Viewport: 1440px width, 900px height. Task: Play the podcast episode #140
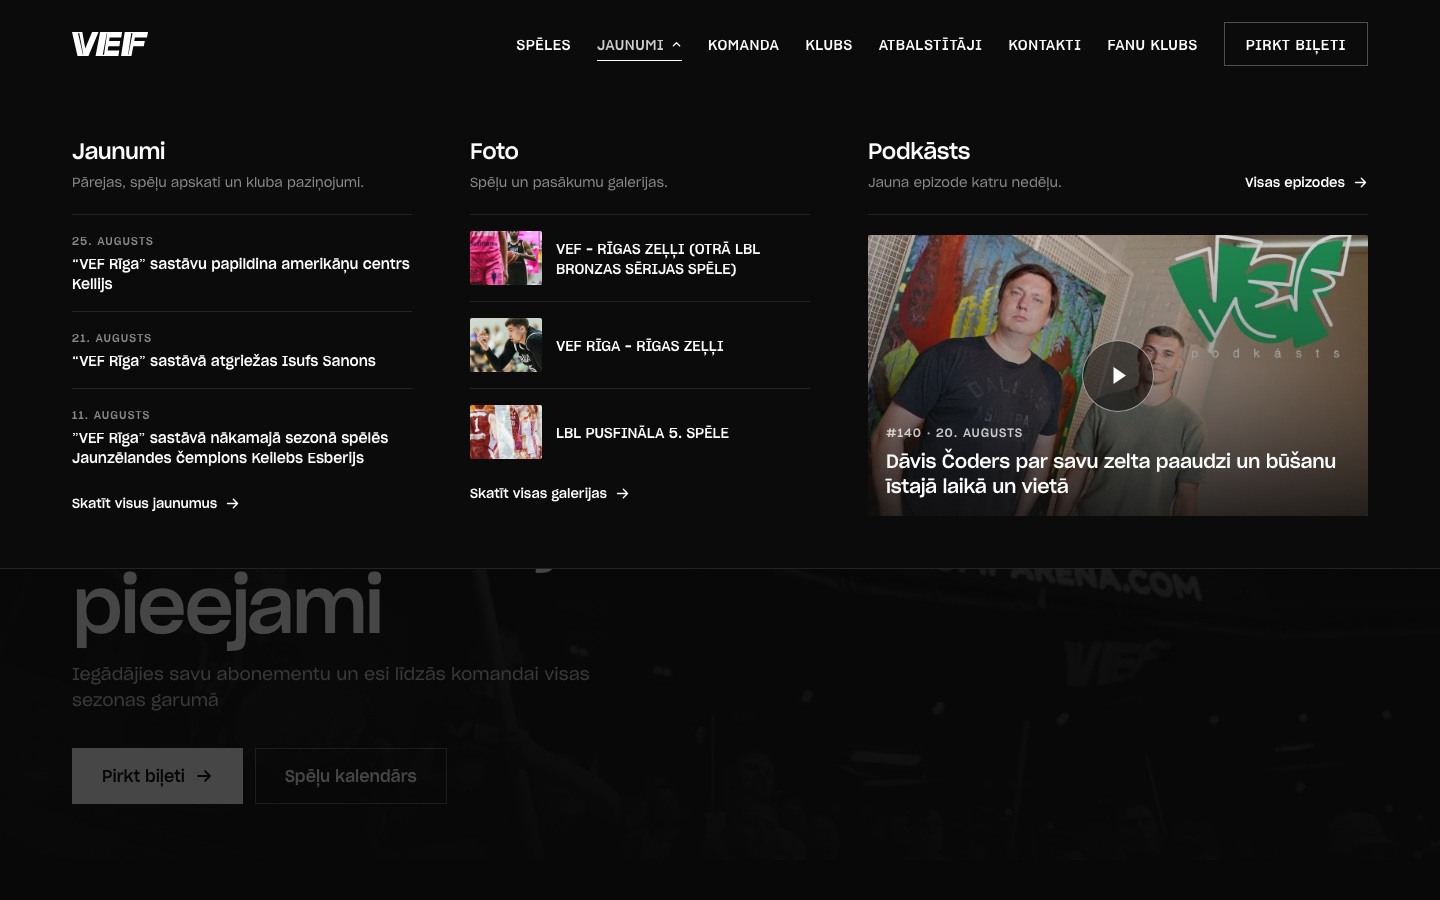click(x=1118, y=376)
